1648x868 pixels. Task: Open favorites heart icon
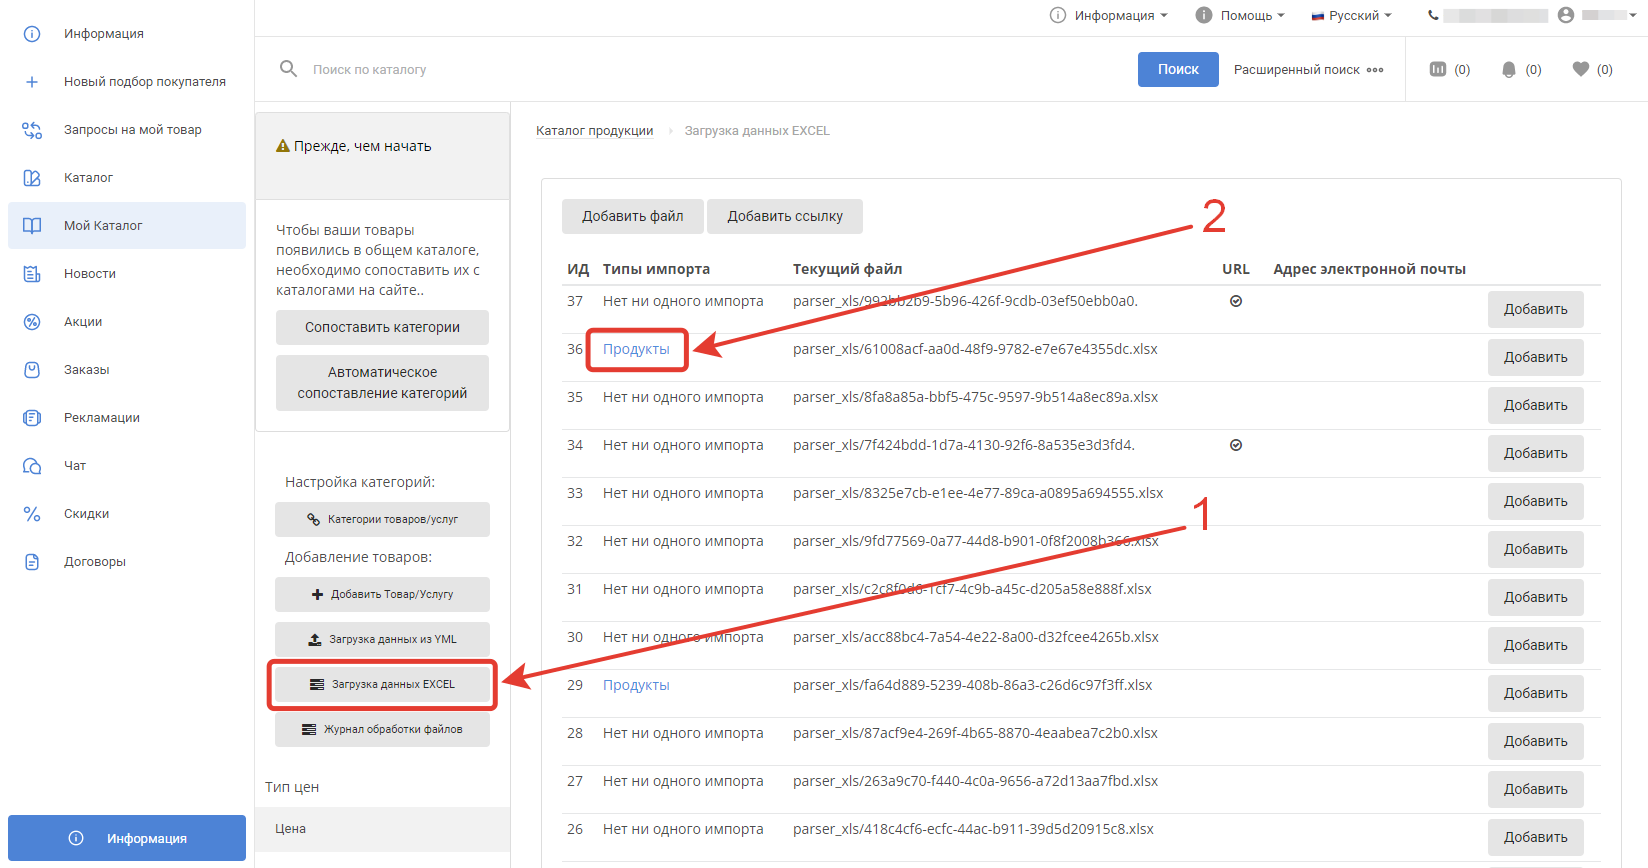pos(1580,69)
